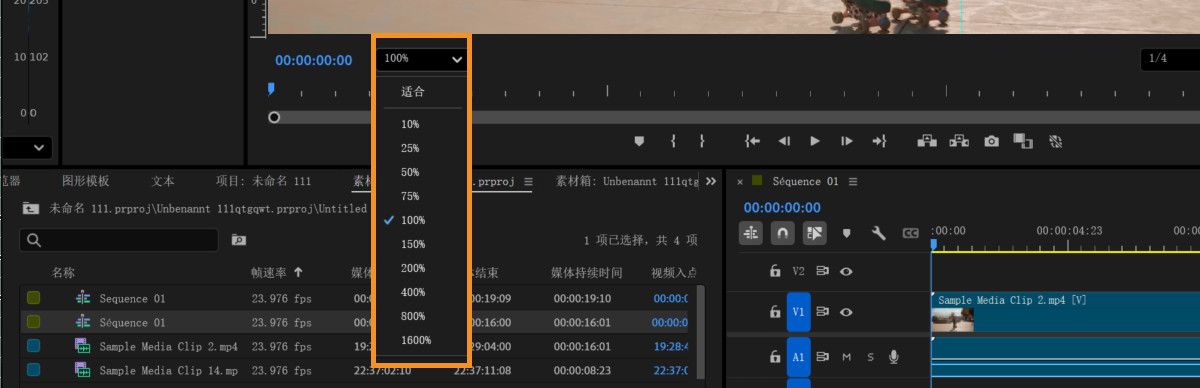Viewport: 1200px width, 388px height.
Task: Toggle the lock on track V2
Action: click(x=774, y=270)
